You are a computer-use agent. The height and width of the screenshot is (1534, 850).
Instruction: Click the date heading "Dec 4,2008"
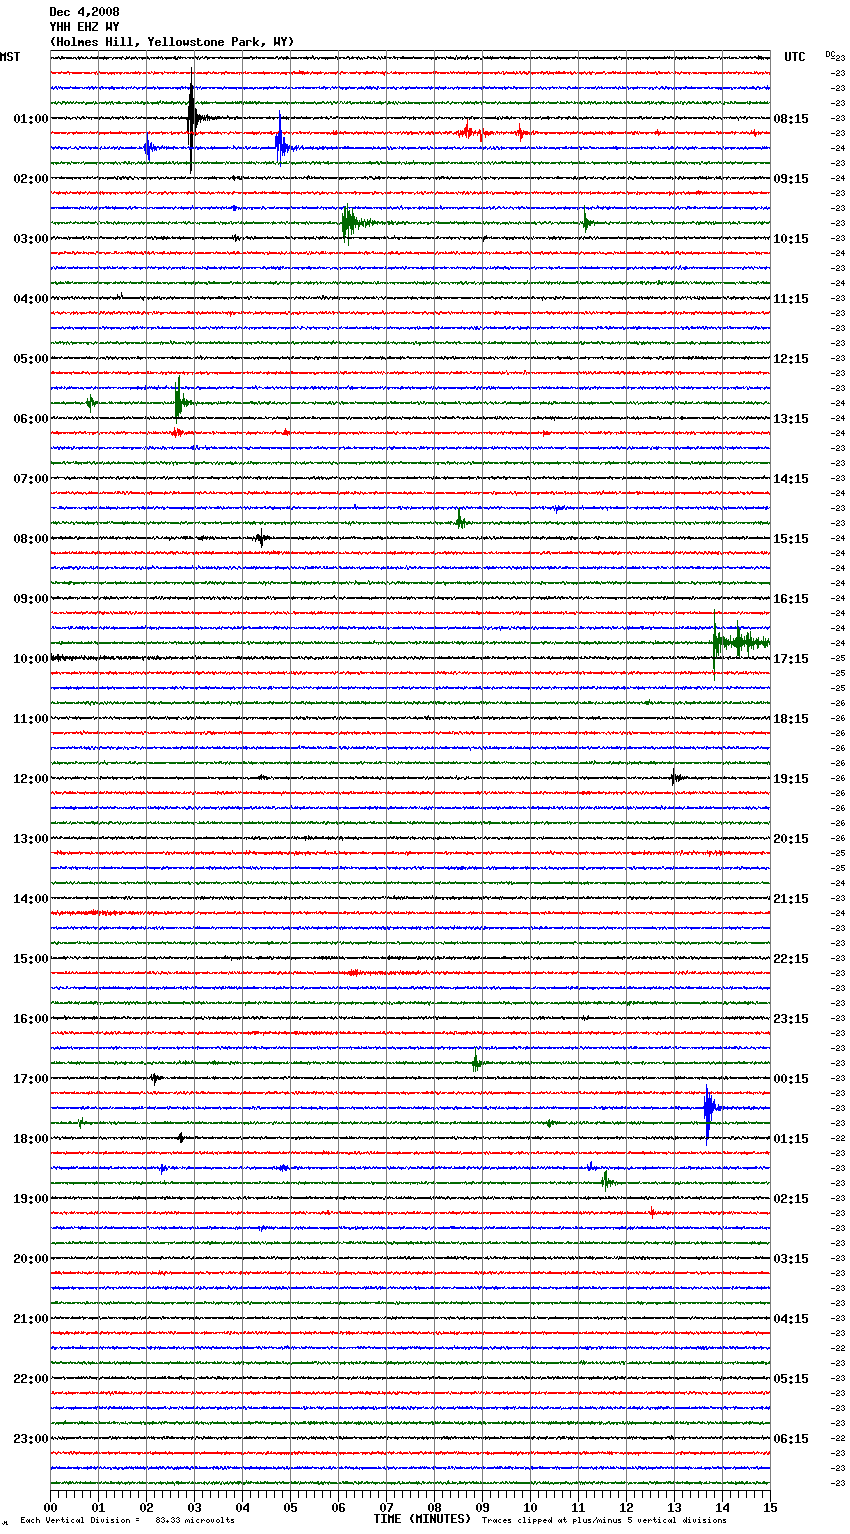[x=84, y=12]
